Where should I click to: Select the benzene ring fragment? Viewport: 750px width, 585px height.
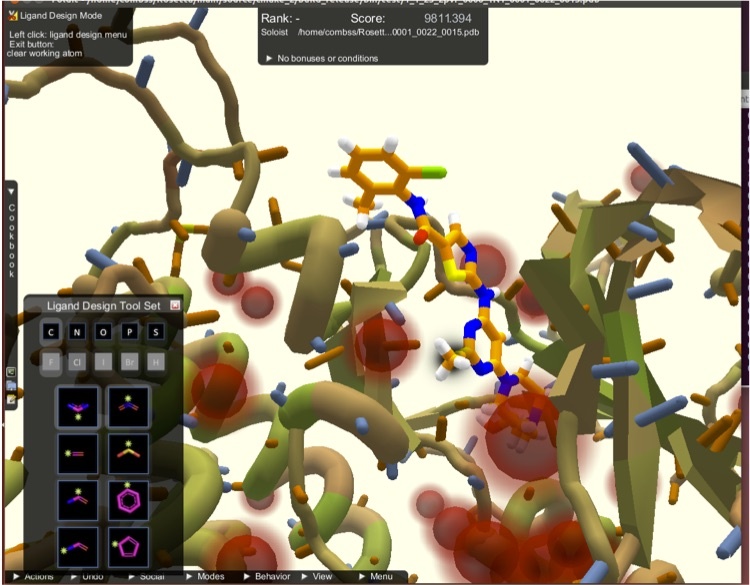coord(128,500)
